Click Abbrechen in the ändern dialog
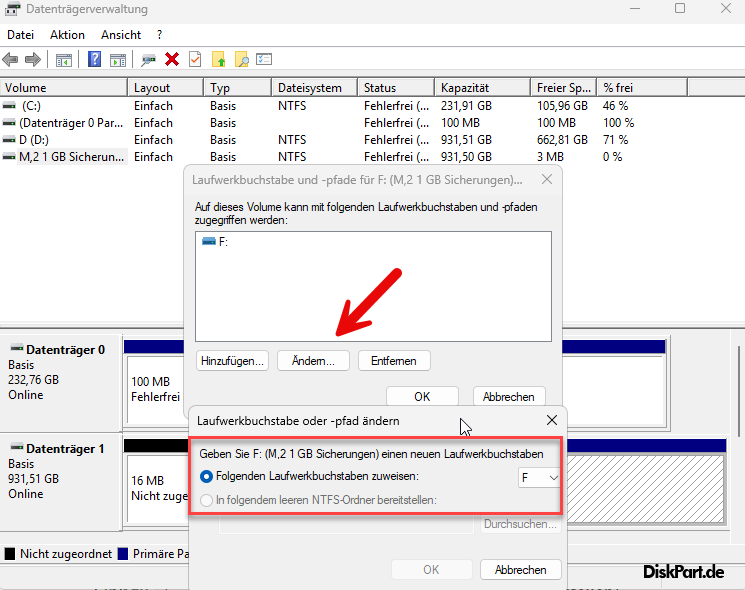The height and width of the screenshot is (590, 745). click(521, 570)
